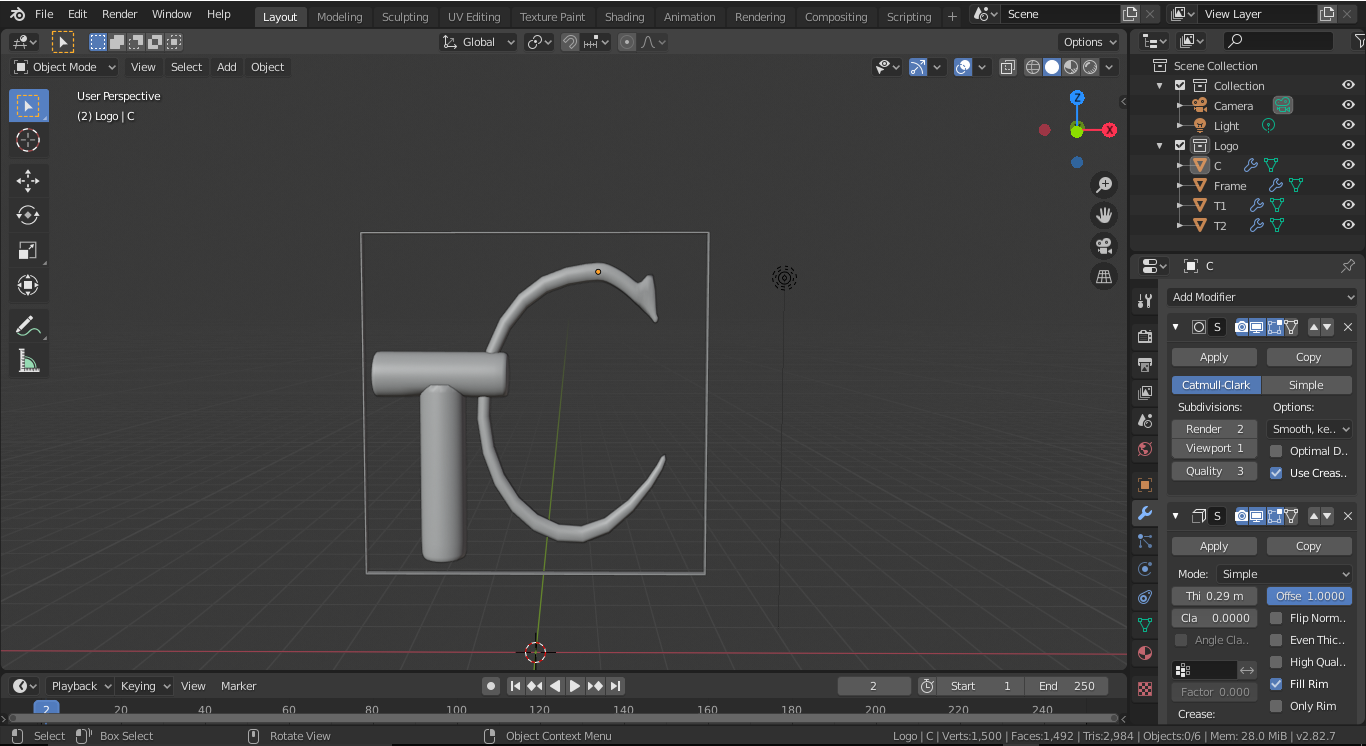
Task: Open the Object Constraints properties tab
Action: point(1145,597)
